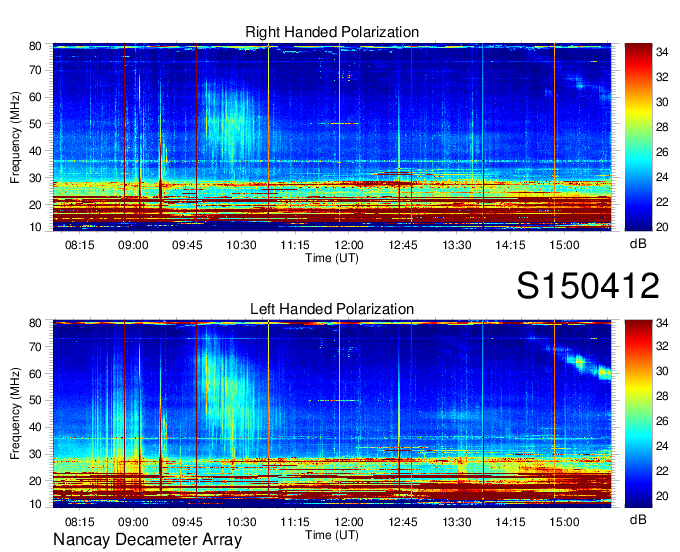680x552 pixels.
Task: Click the 50 MHz tick of right-handed plot
Action: (x=36, y=124)
